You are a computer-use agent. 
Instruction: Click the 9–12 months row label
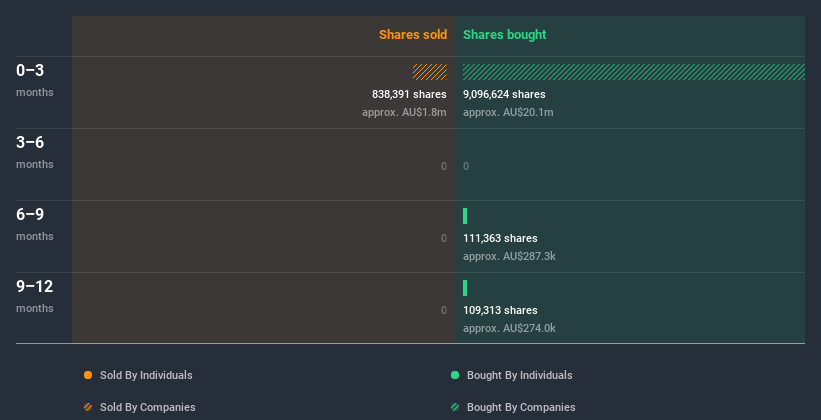tap(35, 296)
